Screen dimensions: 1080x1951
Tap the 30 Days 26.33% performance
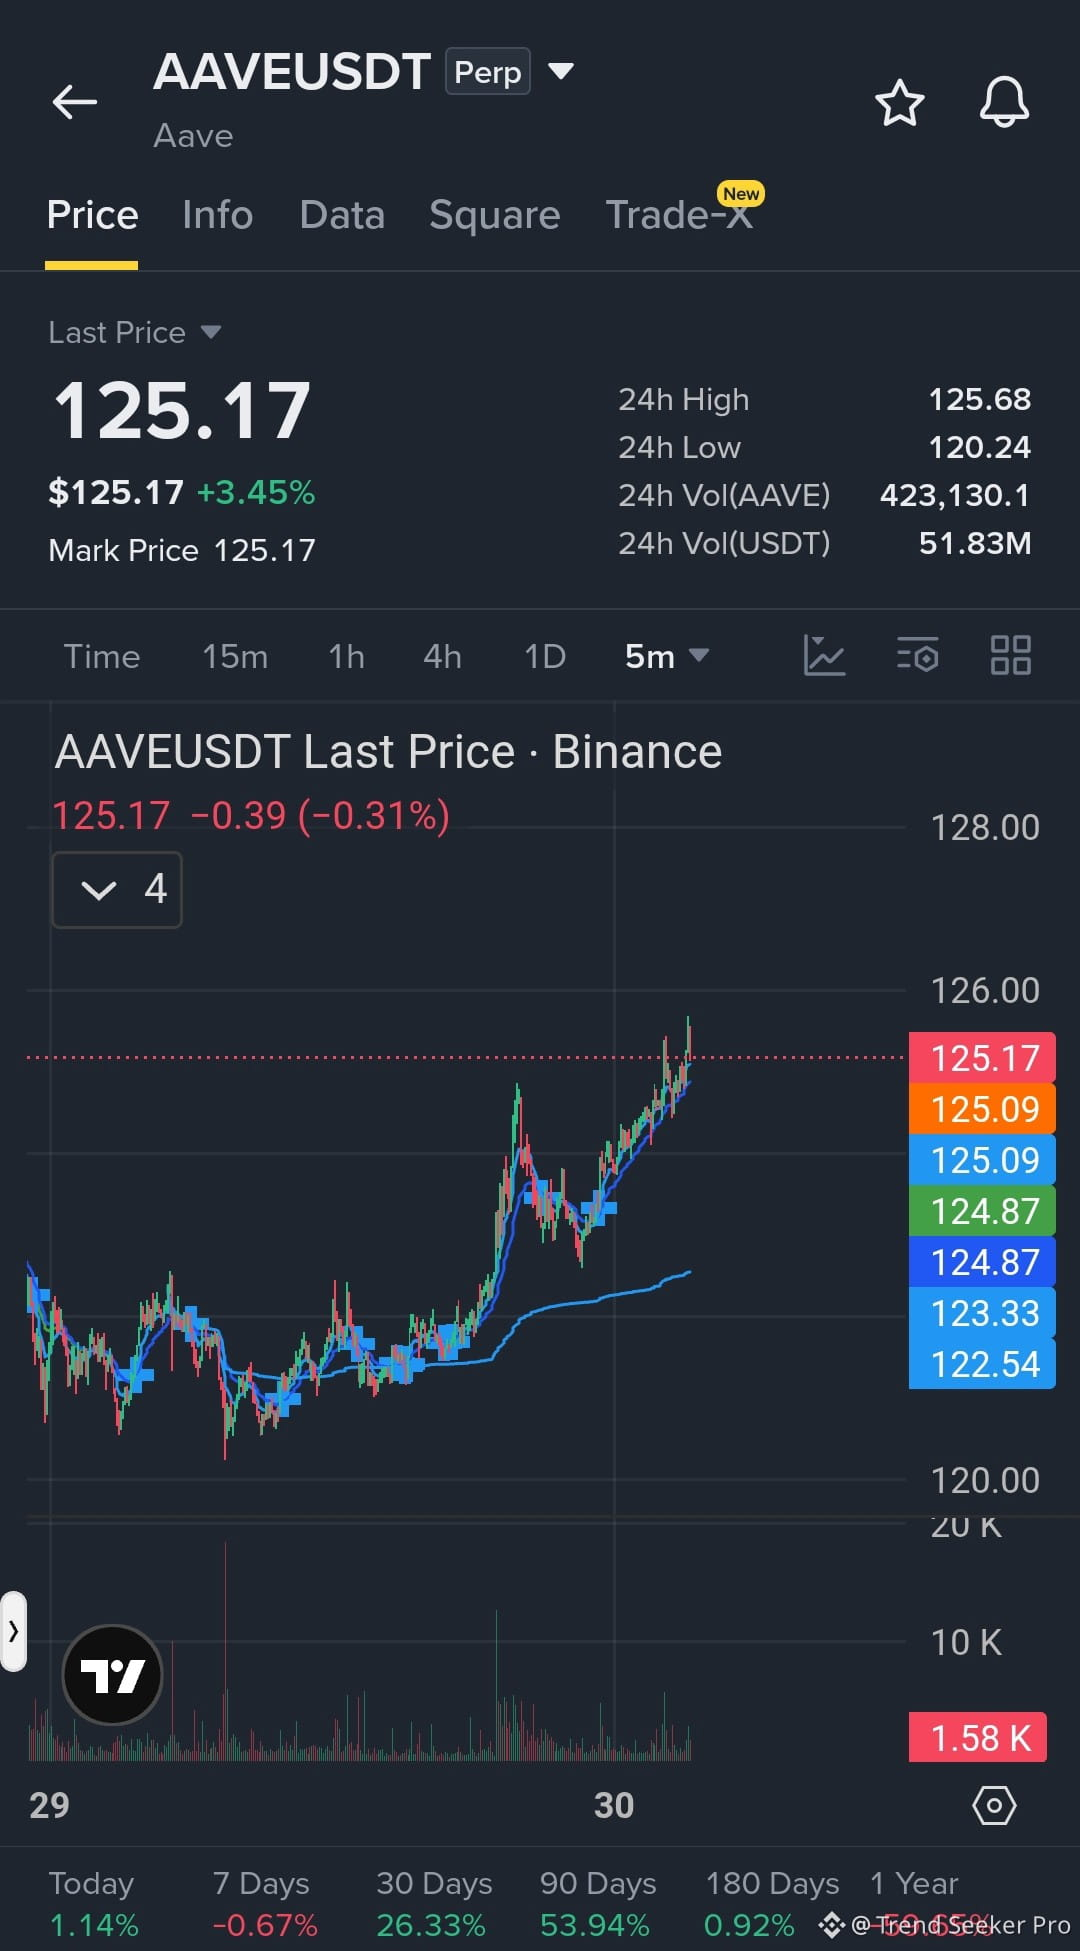pos(433,1904)
